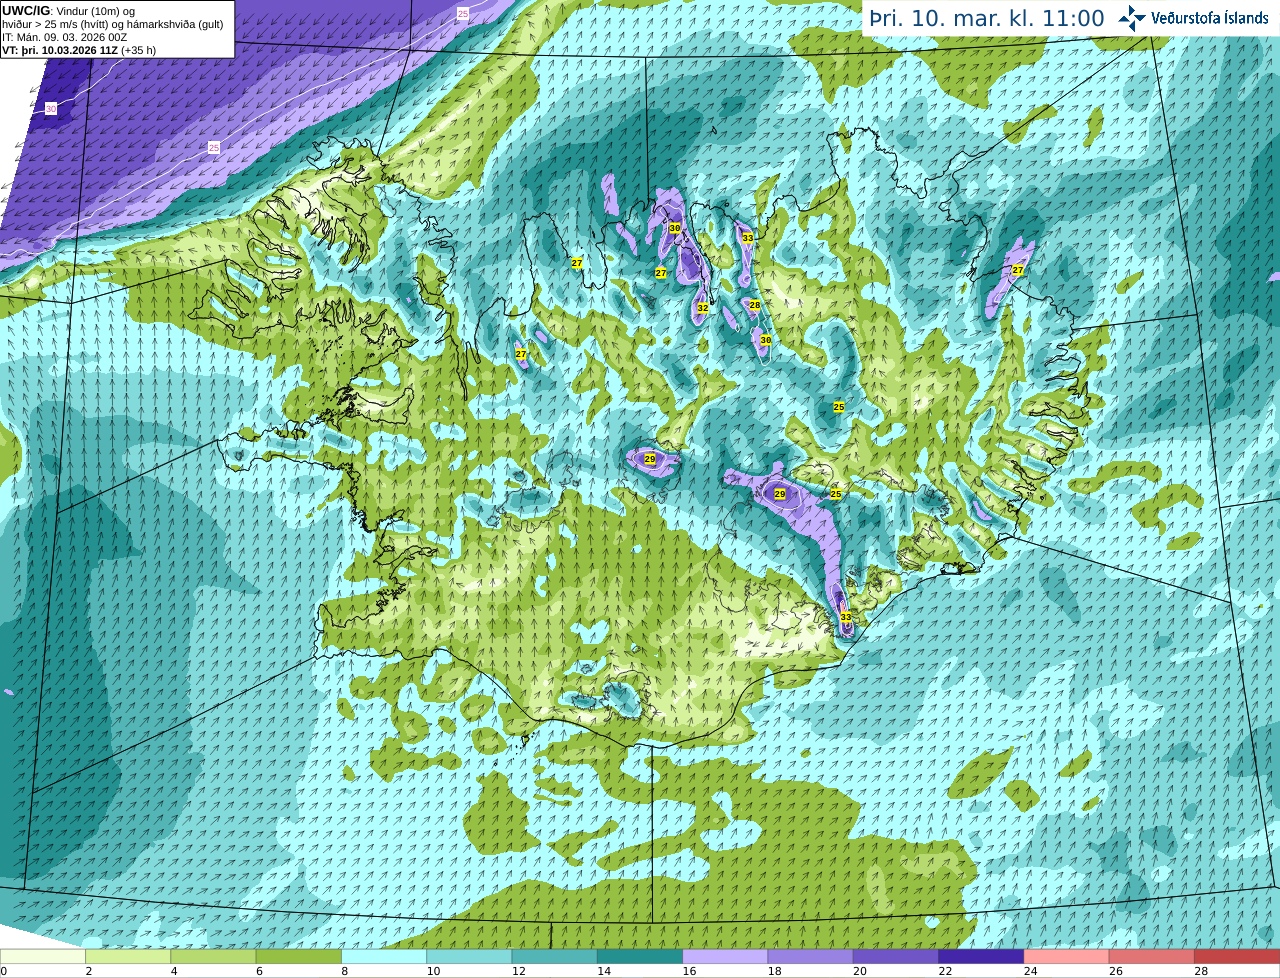Screen dimensions: 1280x978
Task: Pick the teal 12–14 legend swatch
Action: click(x=555, y=957)
